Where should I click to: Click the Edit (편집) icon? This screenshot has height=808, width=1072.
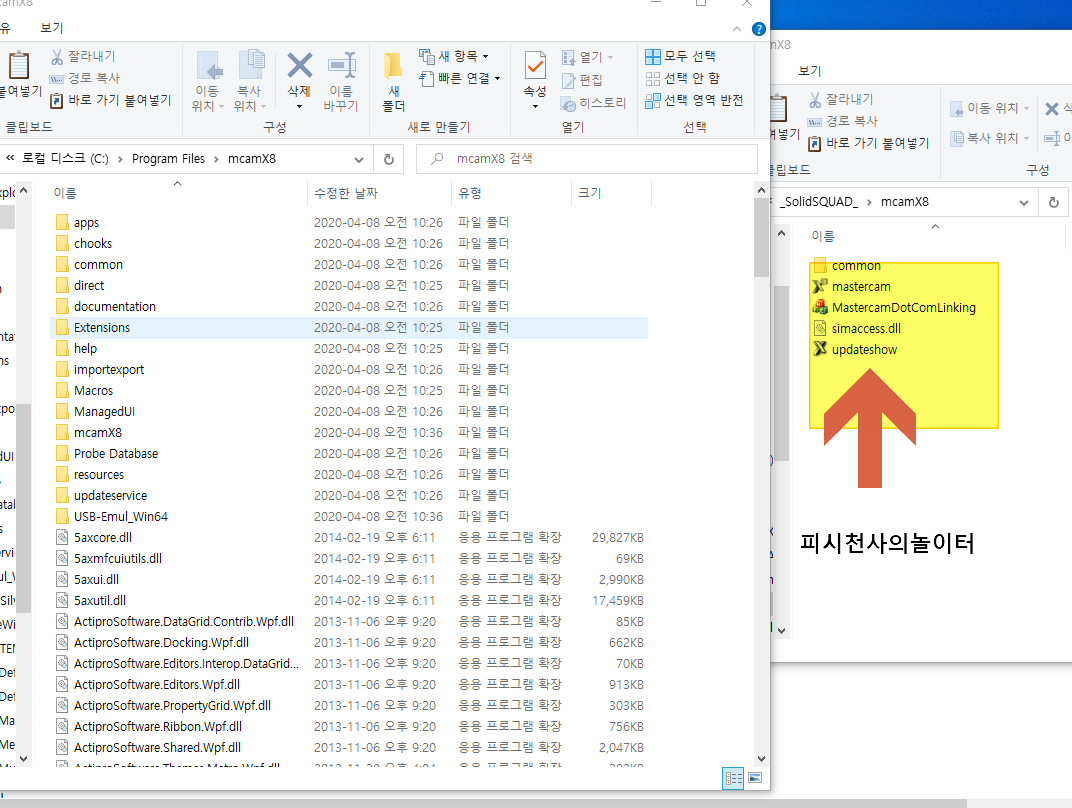(x=568, y=81)
